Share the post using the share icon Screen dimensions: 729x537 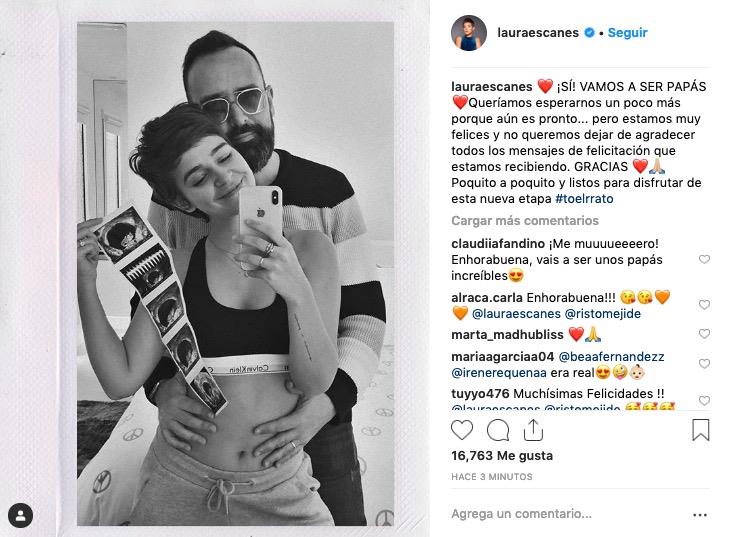[x=533, y=430]
